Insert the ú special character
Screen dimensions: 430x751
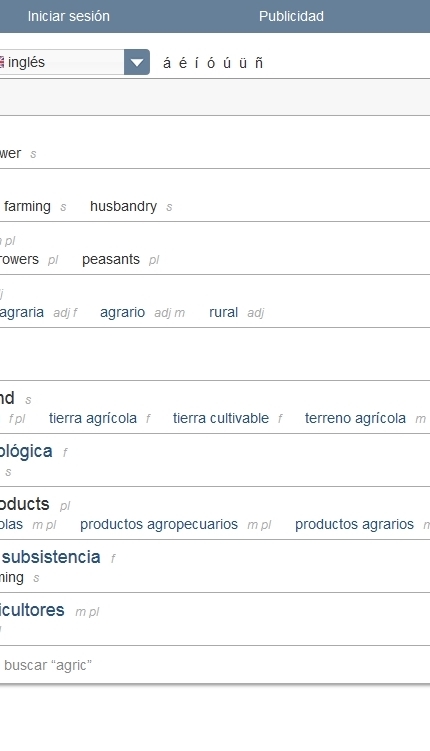point(227,63)
